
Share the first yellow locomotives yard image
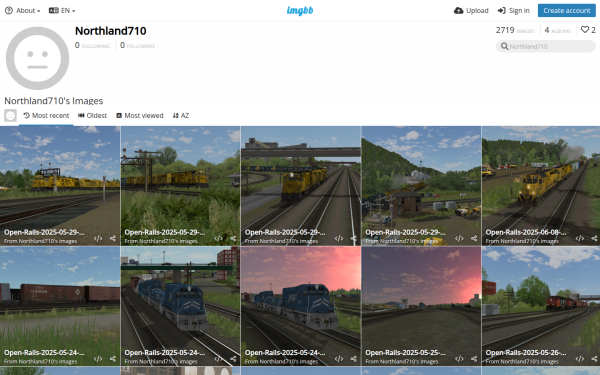(x=113, y=238)
